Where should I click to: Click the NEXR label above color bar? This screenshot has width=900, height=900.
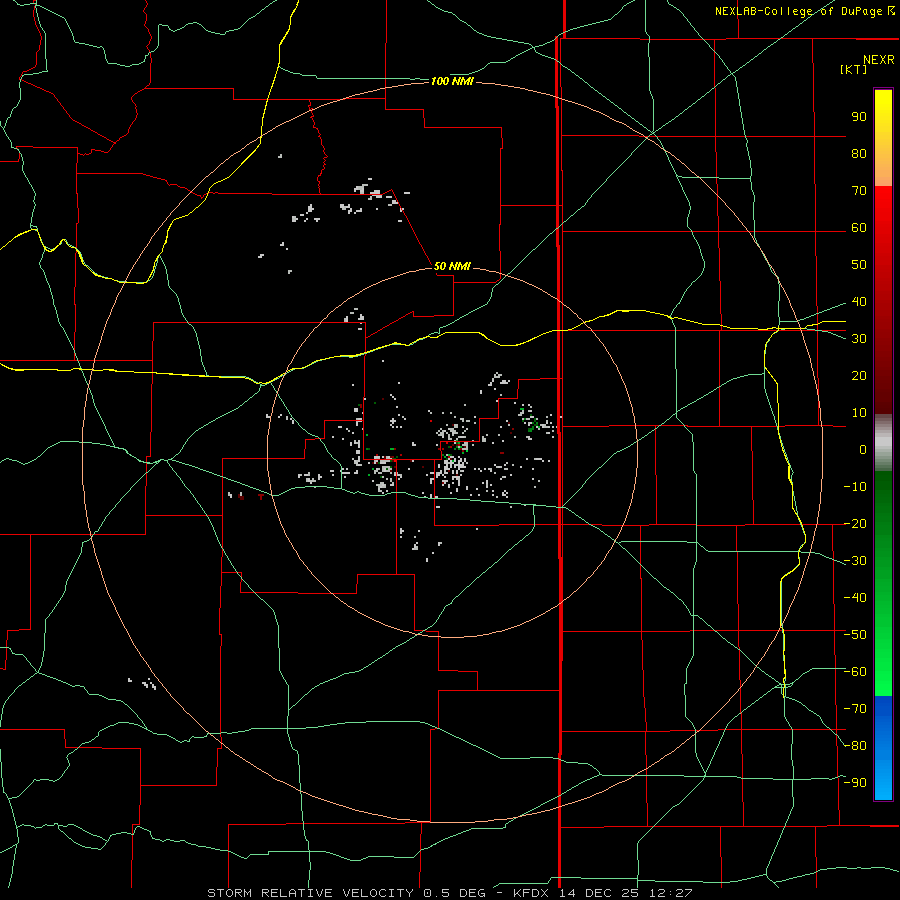879,60
